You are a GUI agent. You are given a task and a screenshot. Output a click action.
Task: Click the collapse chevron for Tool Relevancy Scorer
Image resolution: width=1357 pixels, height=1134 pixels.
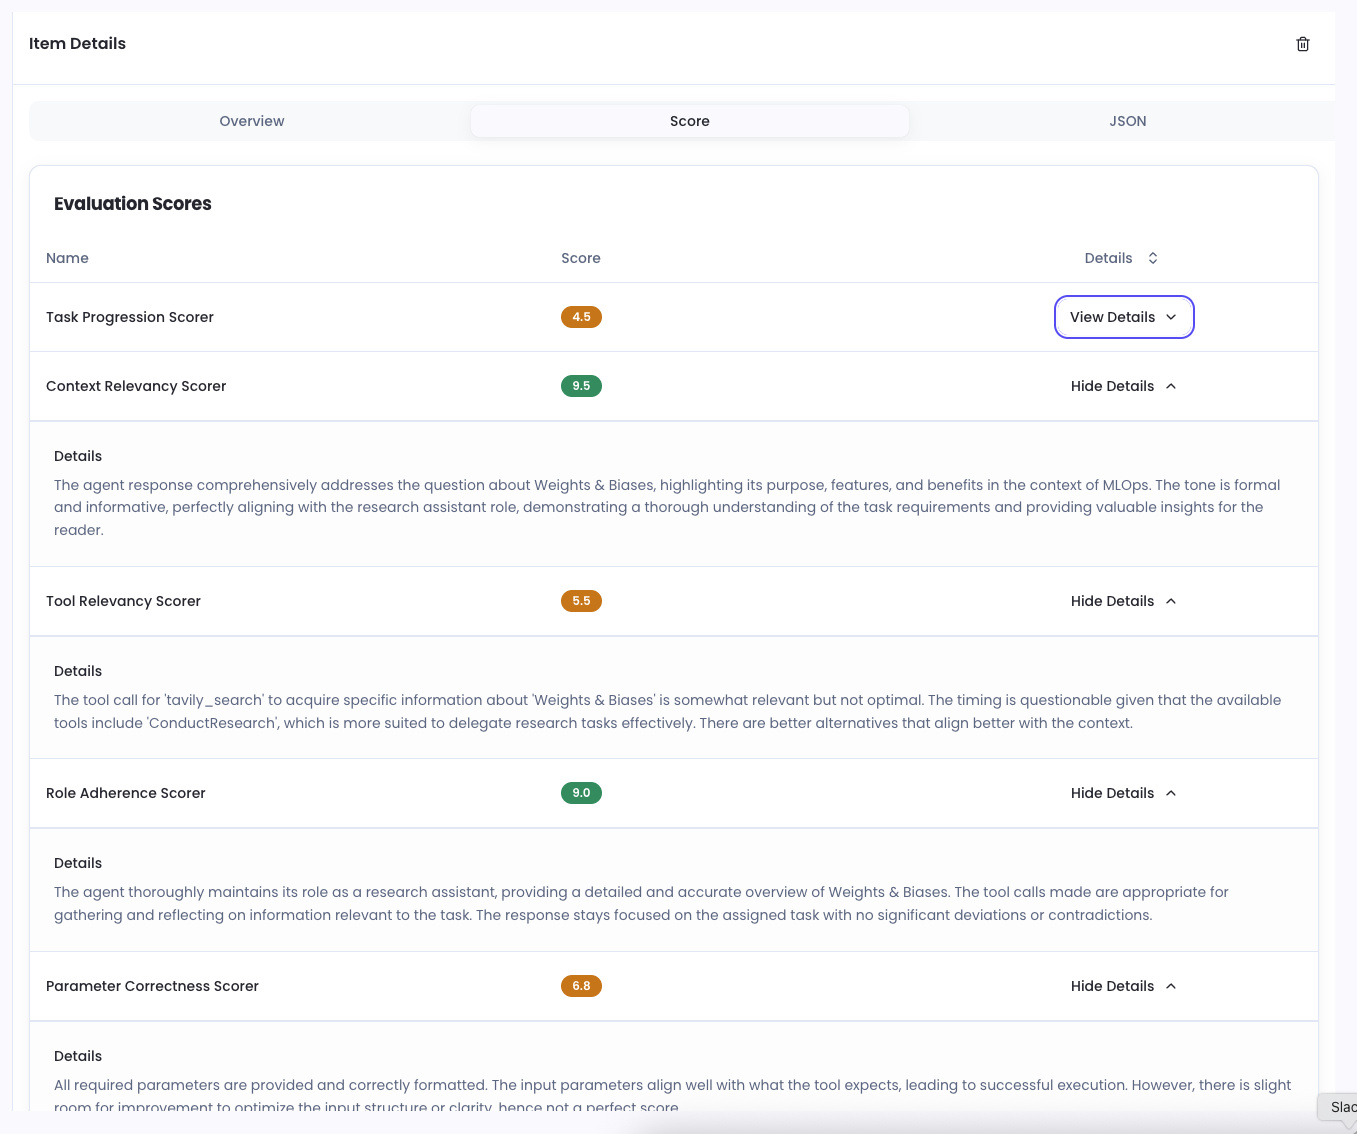point(1170,601)
